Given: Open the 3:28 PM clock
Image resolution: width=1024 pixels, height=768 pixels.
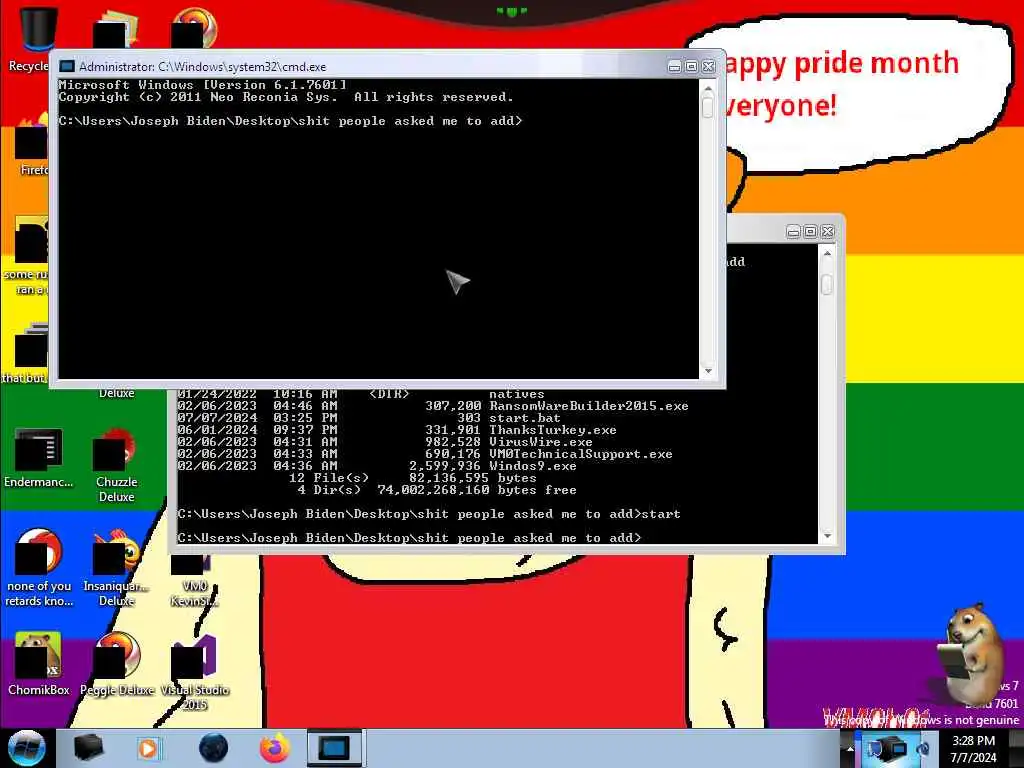Looking at the screenshot, I should pyautogui.click(x=973, y=741).
